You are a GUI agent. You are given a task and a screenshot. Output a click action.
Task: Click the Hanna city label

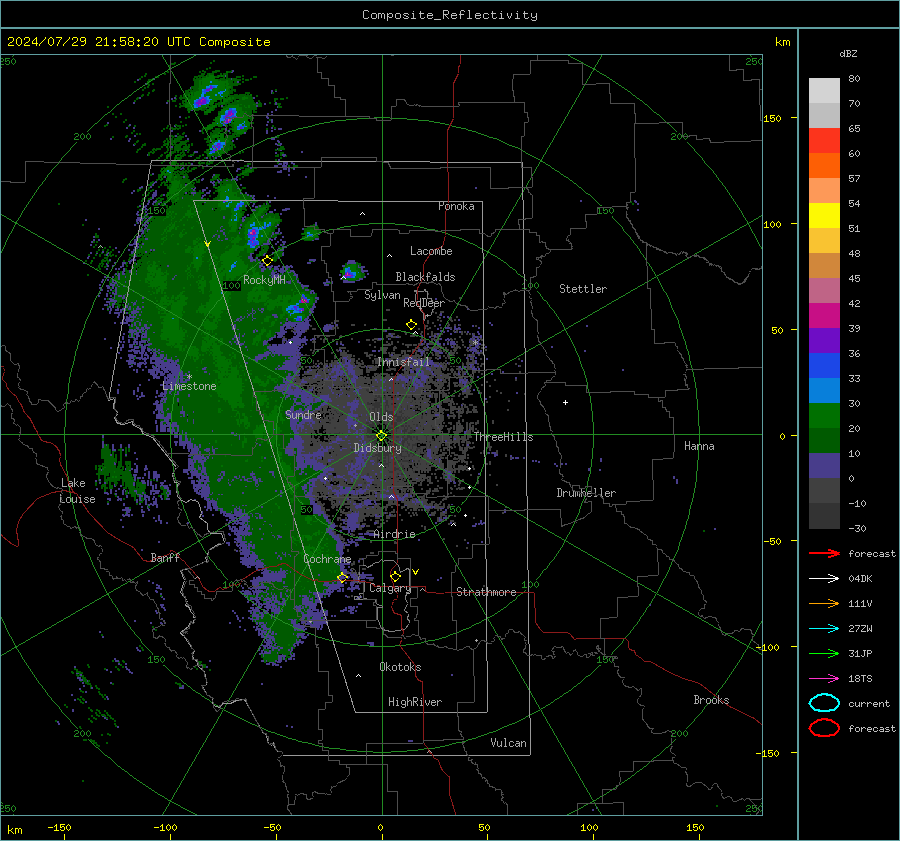coord(699,446)
